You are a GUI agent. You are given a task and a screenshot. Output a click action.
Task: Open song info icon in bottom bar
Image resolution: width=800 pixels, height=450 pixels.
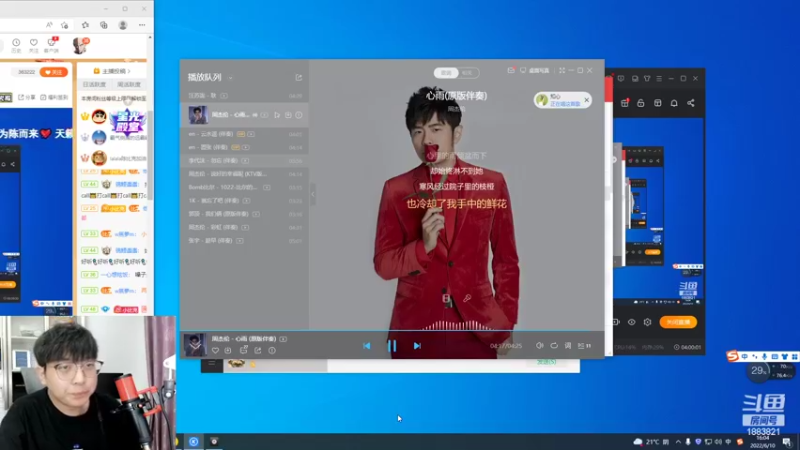[x=272, y=351]
